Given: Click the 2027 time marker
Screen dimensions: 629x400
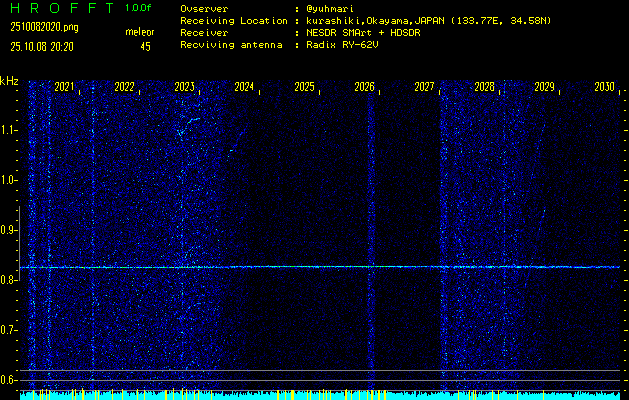Looking at the screenshot, I should pos(424,87).
